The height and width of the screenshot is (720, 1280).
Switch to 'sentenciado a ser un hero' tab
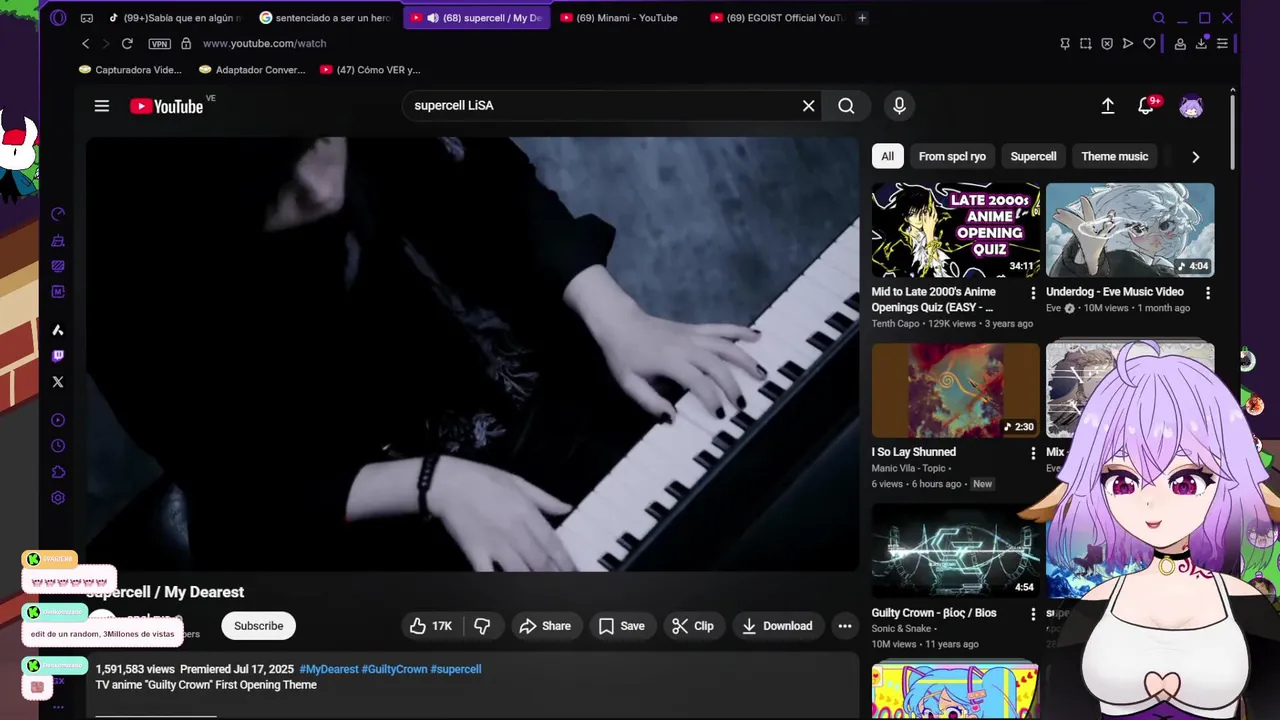click(x=326, y=18)
